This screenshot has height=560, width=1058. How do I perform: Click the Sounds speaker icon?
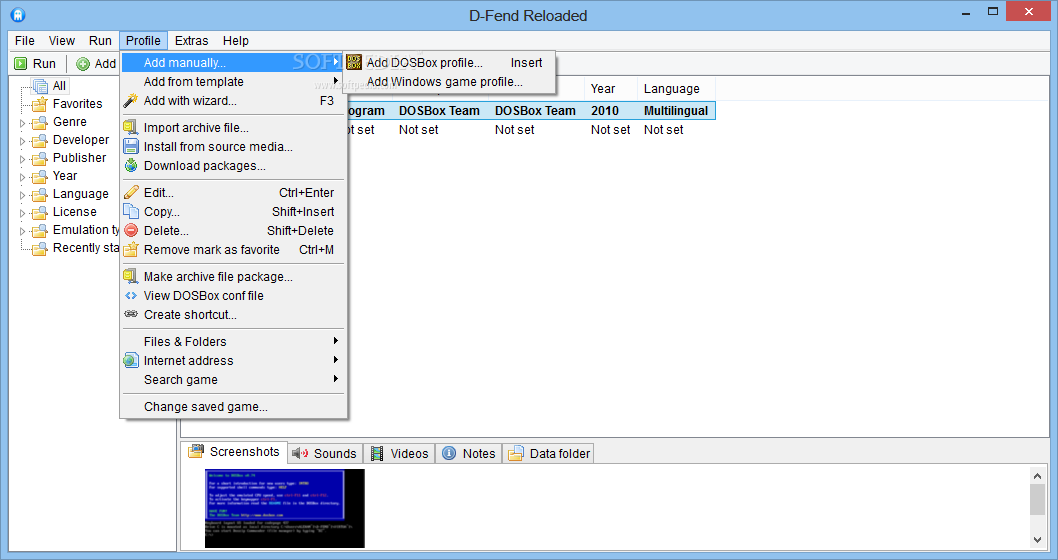pos(300,453)
